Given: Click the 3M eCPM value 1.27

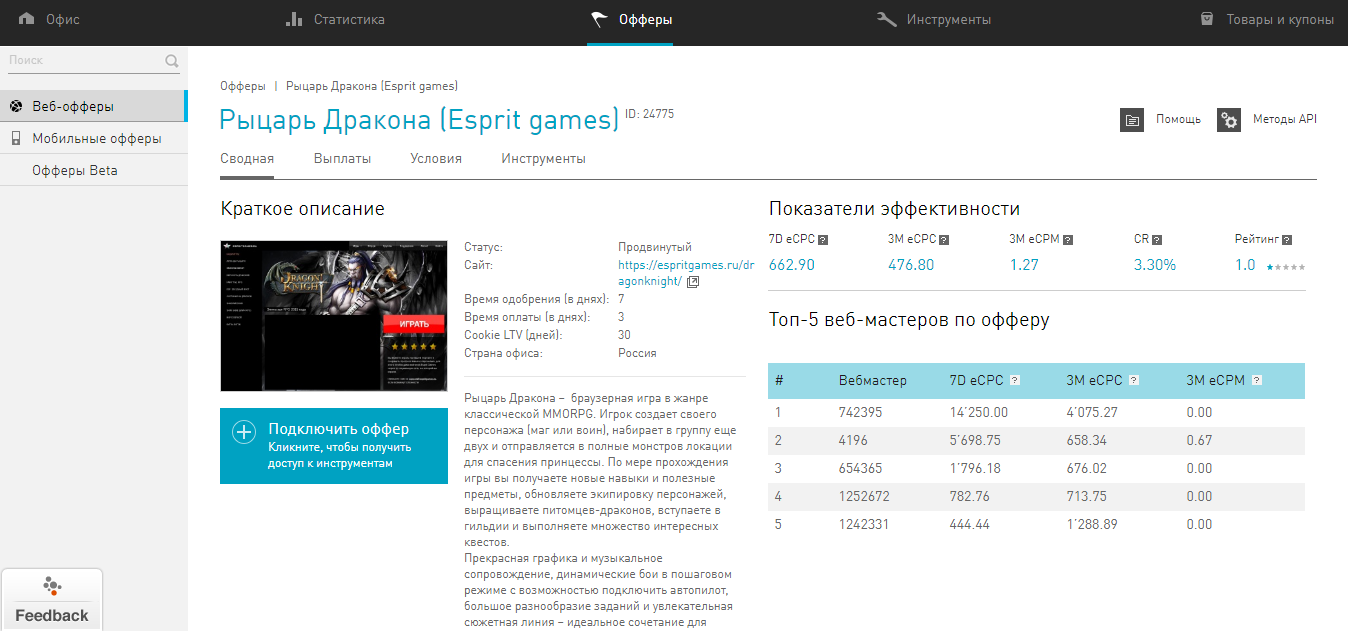Looking at the screenshot, I should [x=1024, y=265].
